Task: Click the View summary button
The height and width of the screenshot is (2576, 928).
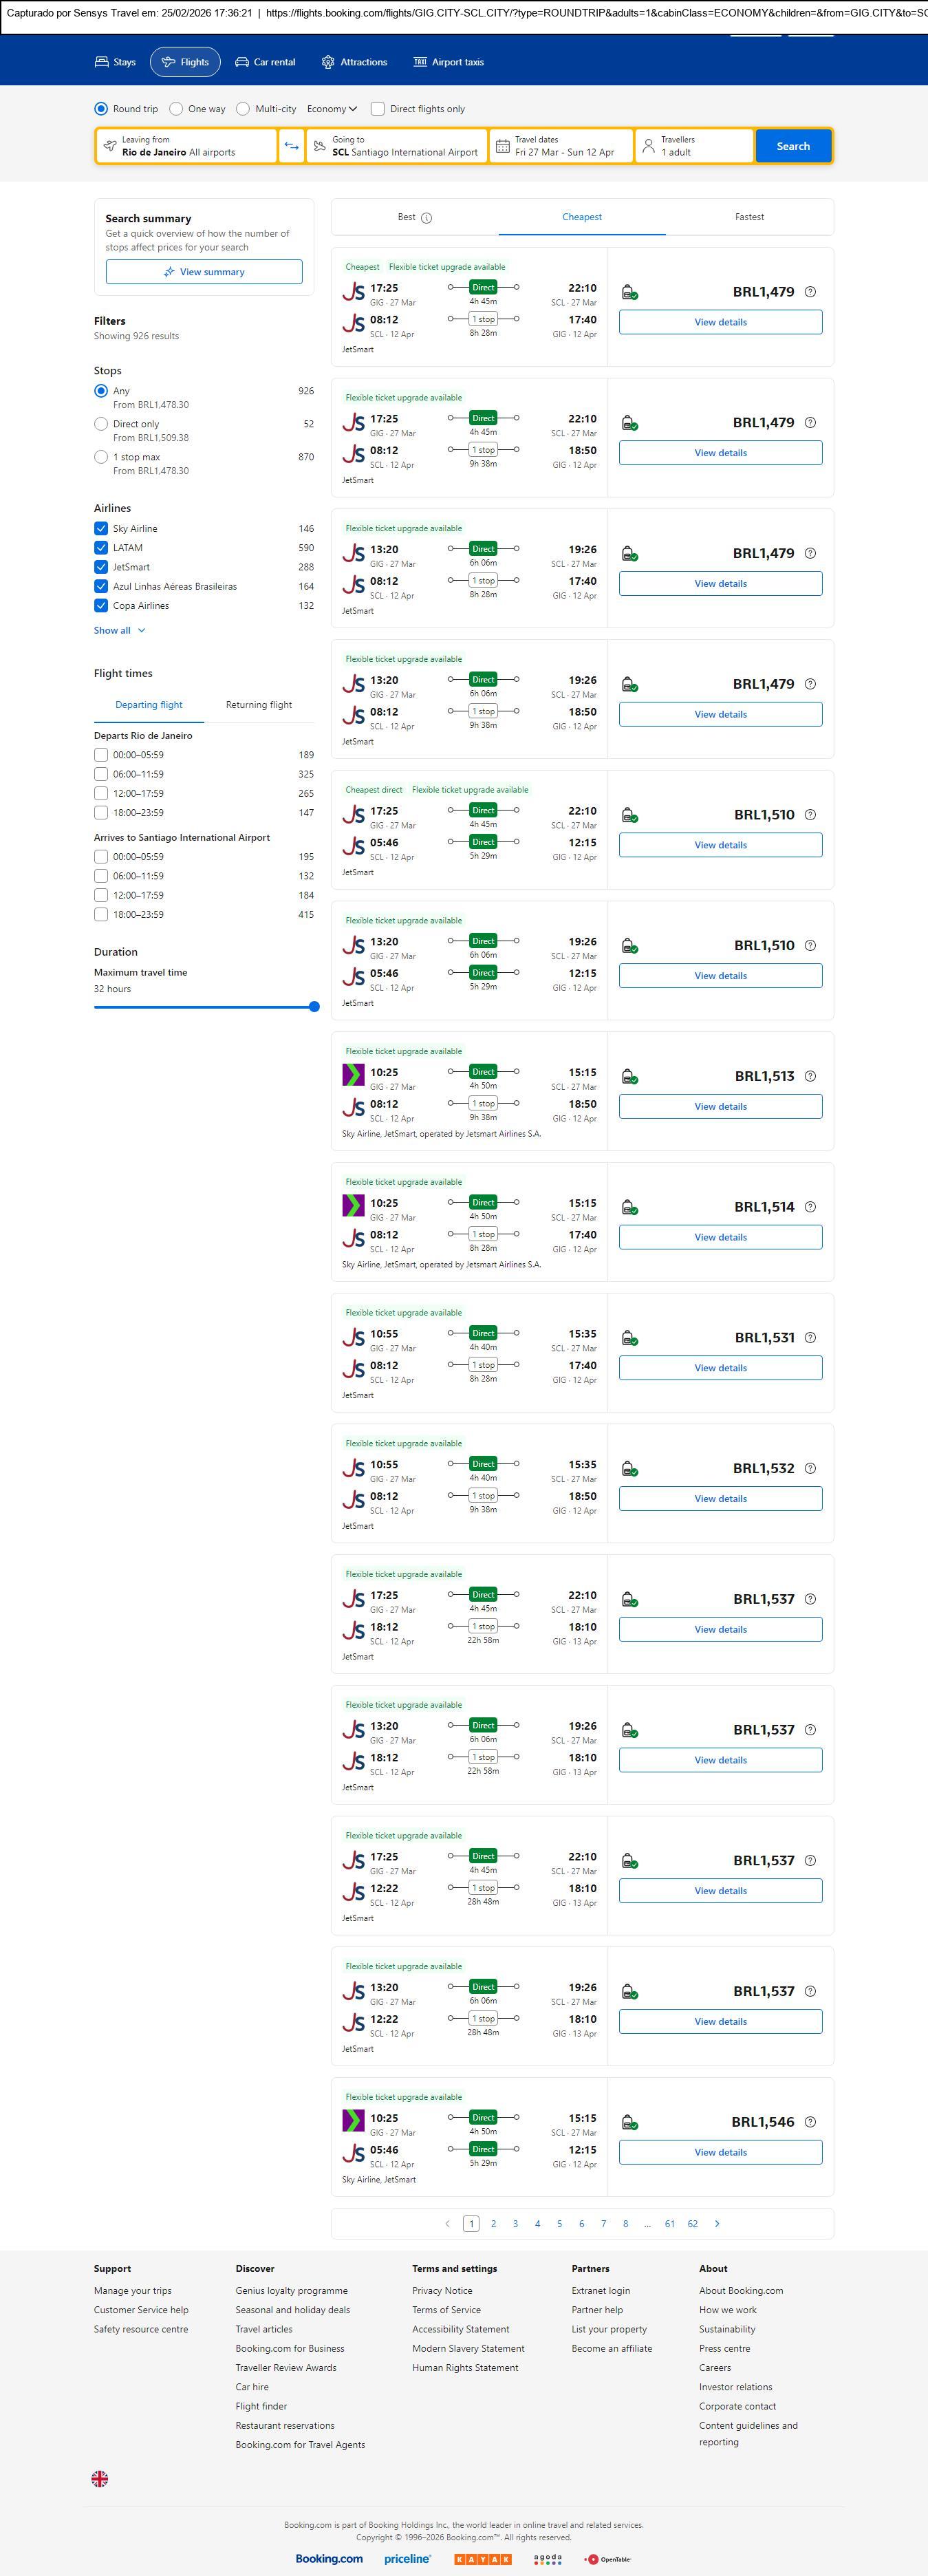Action: click(x=204, y=272)
